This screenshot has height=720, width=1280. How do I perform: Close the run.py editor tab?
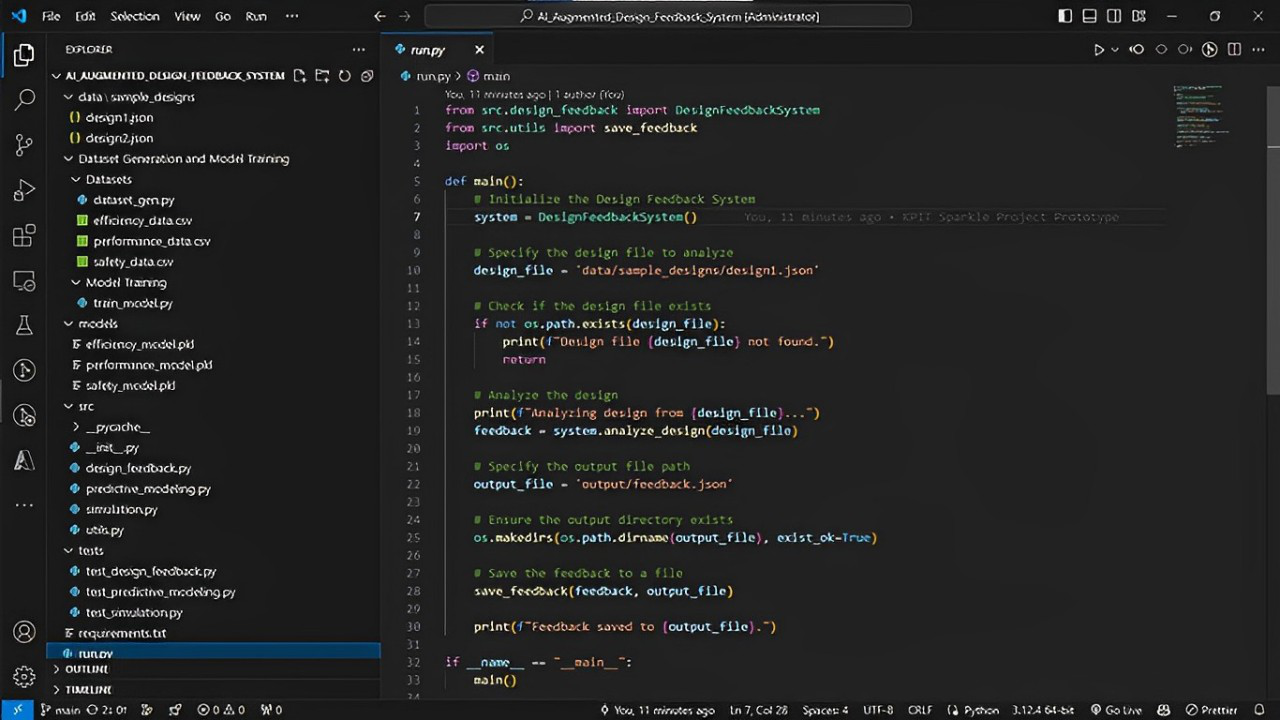pyautogui.click(x=479, y=49)
